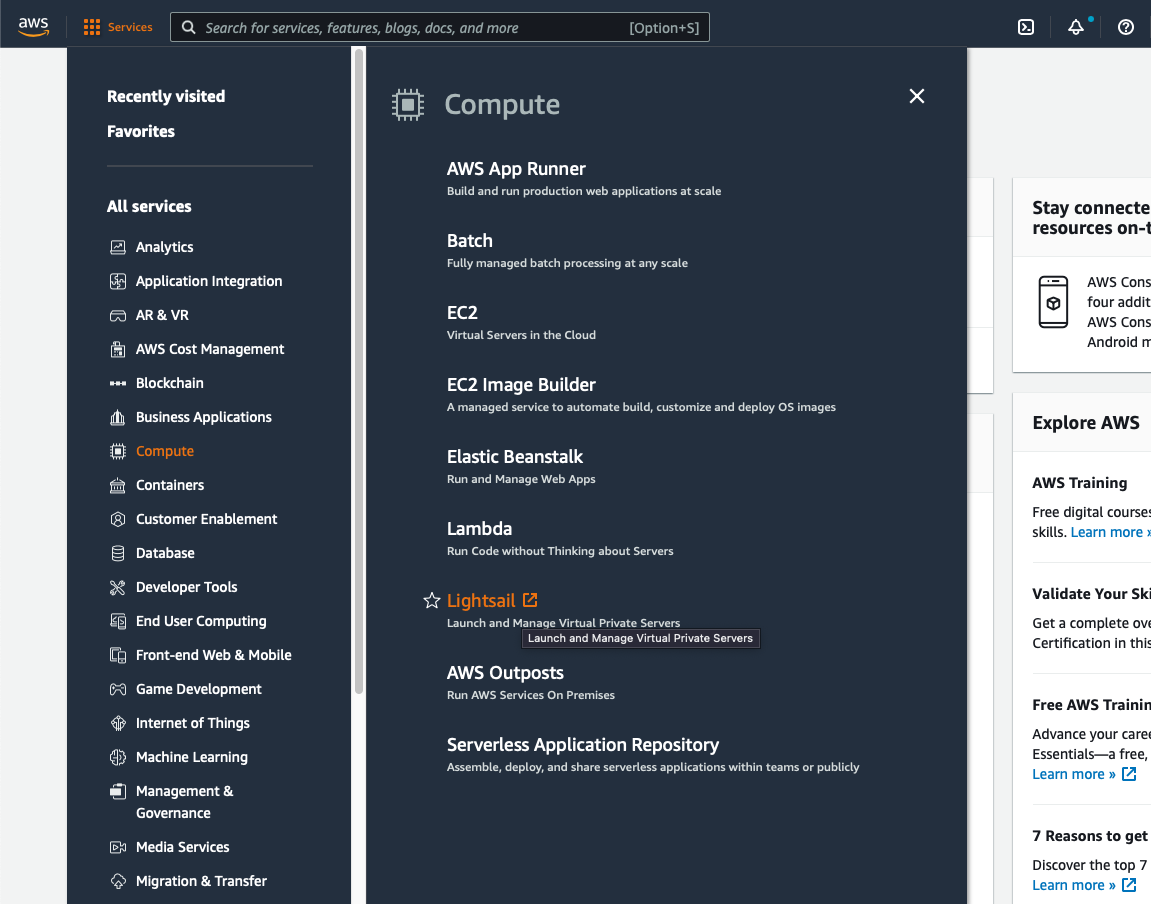
Task: Select Machine Learning category
Action: click(192, 757)
